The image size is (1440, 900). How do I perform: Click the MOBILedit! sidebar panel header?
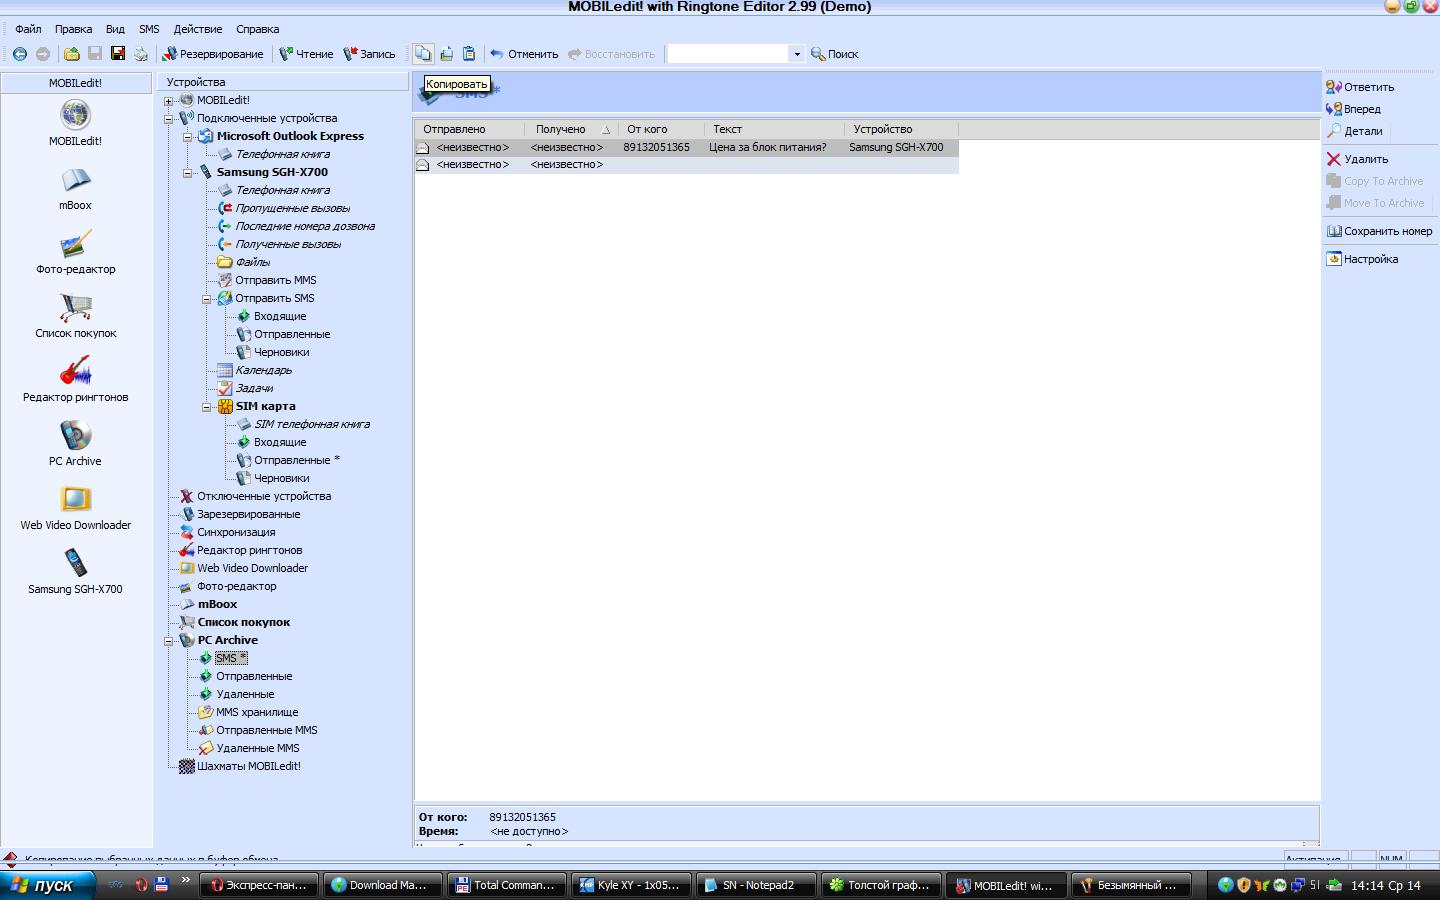tap(76, 83)
